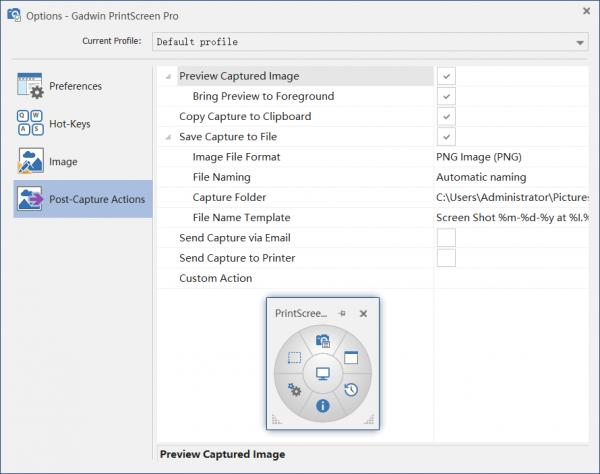Pin the PrintScreen floating widget
Viewport: 600px width, 474px height.
[x=342, y=313]
